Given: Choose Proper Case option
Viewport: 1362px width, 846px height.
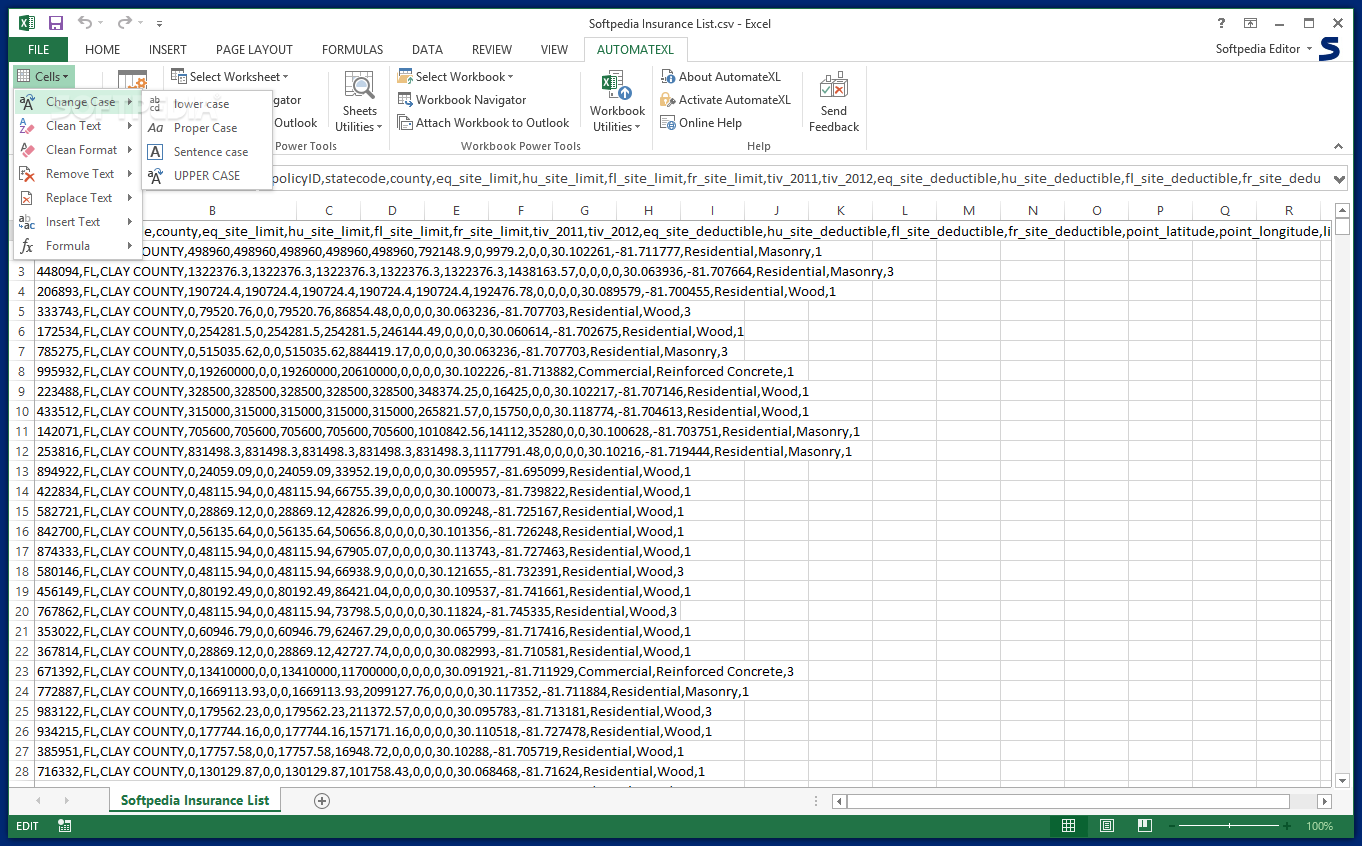Looking at the screenshot, I should point(206,128).
